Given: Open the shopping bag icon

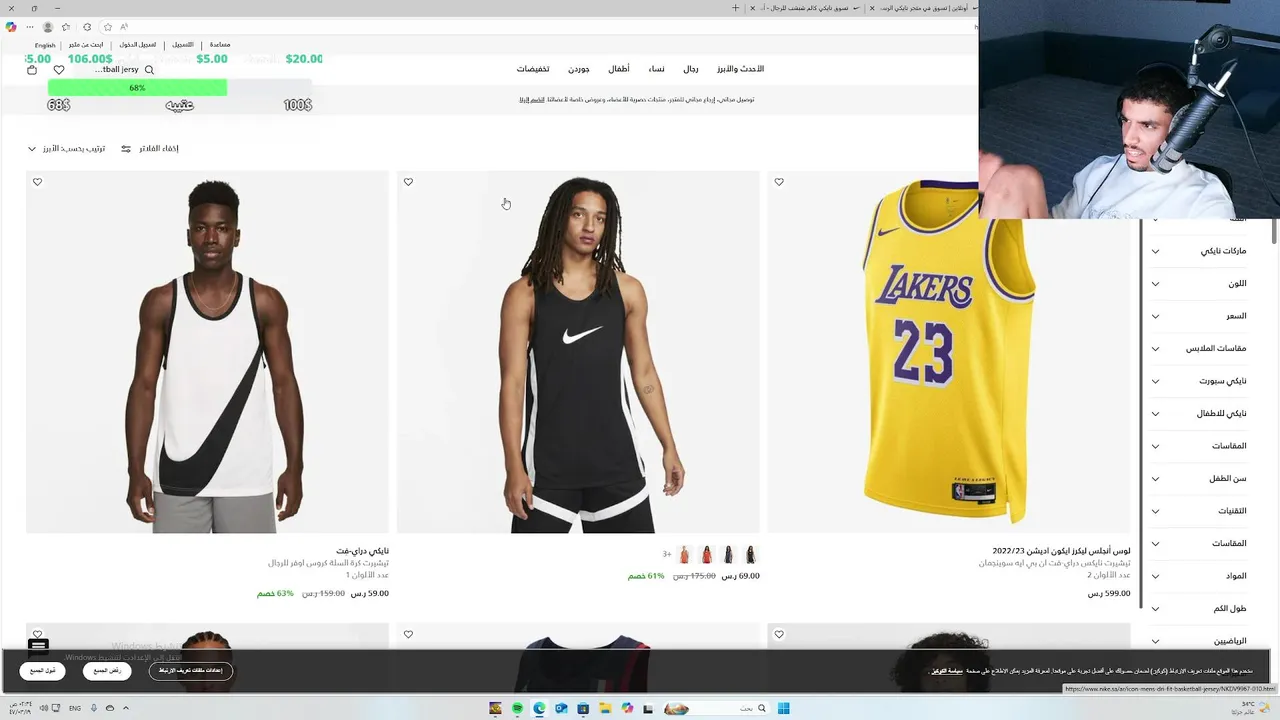Looking at the screenshot, I should pos(32,70).
